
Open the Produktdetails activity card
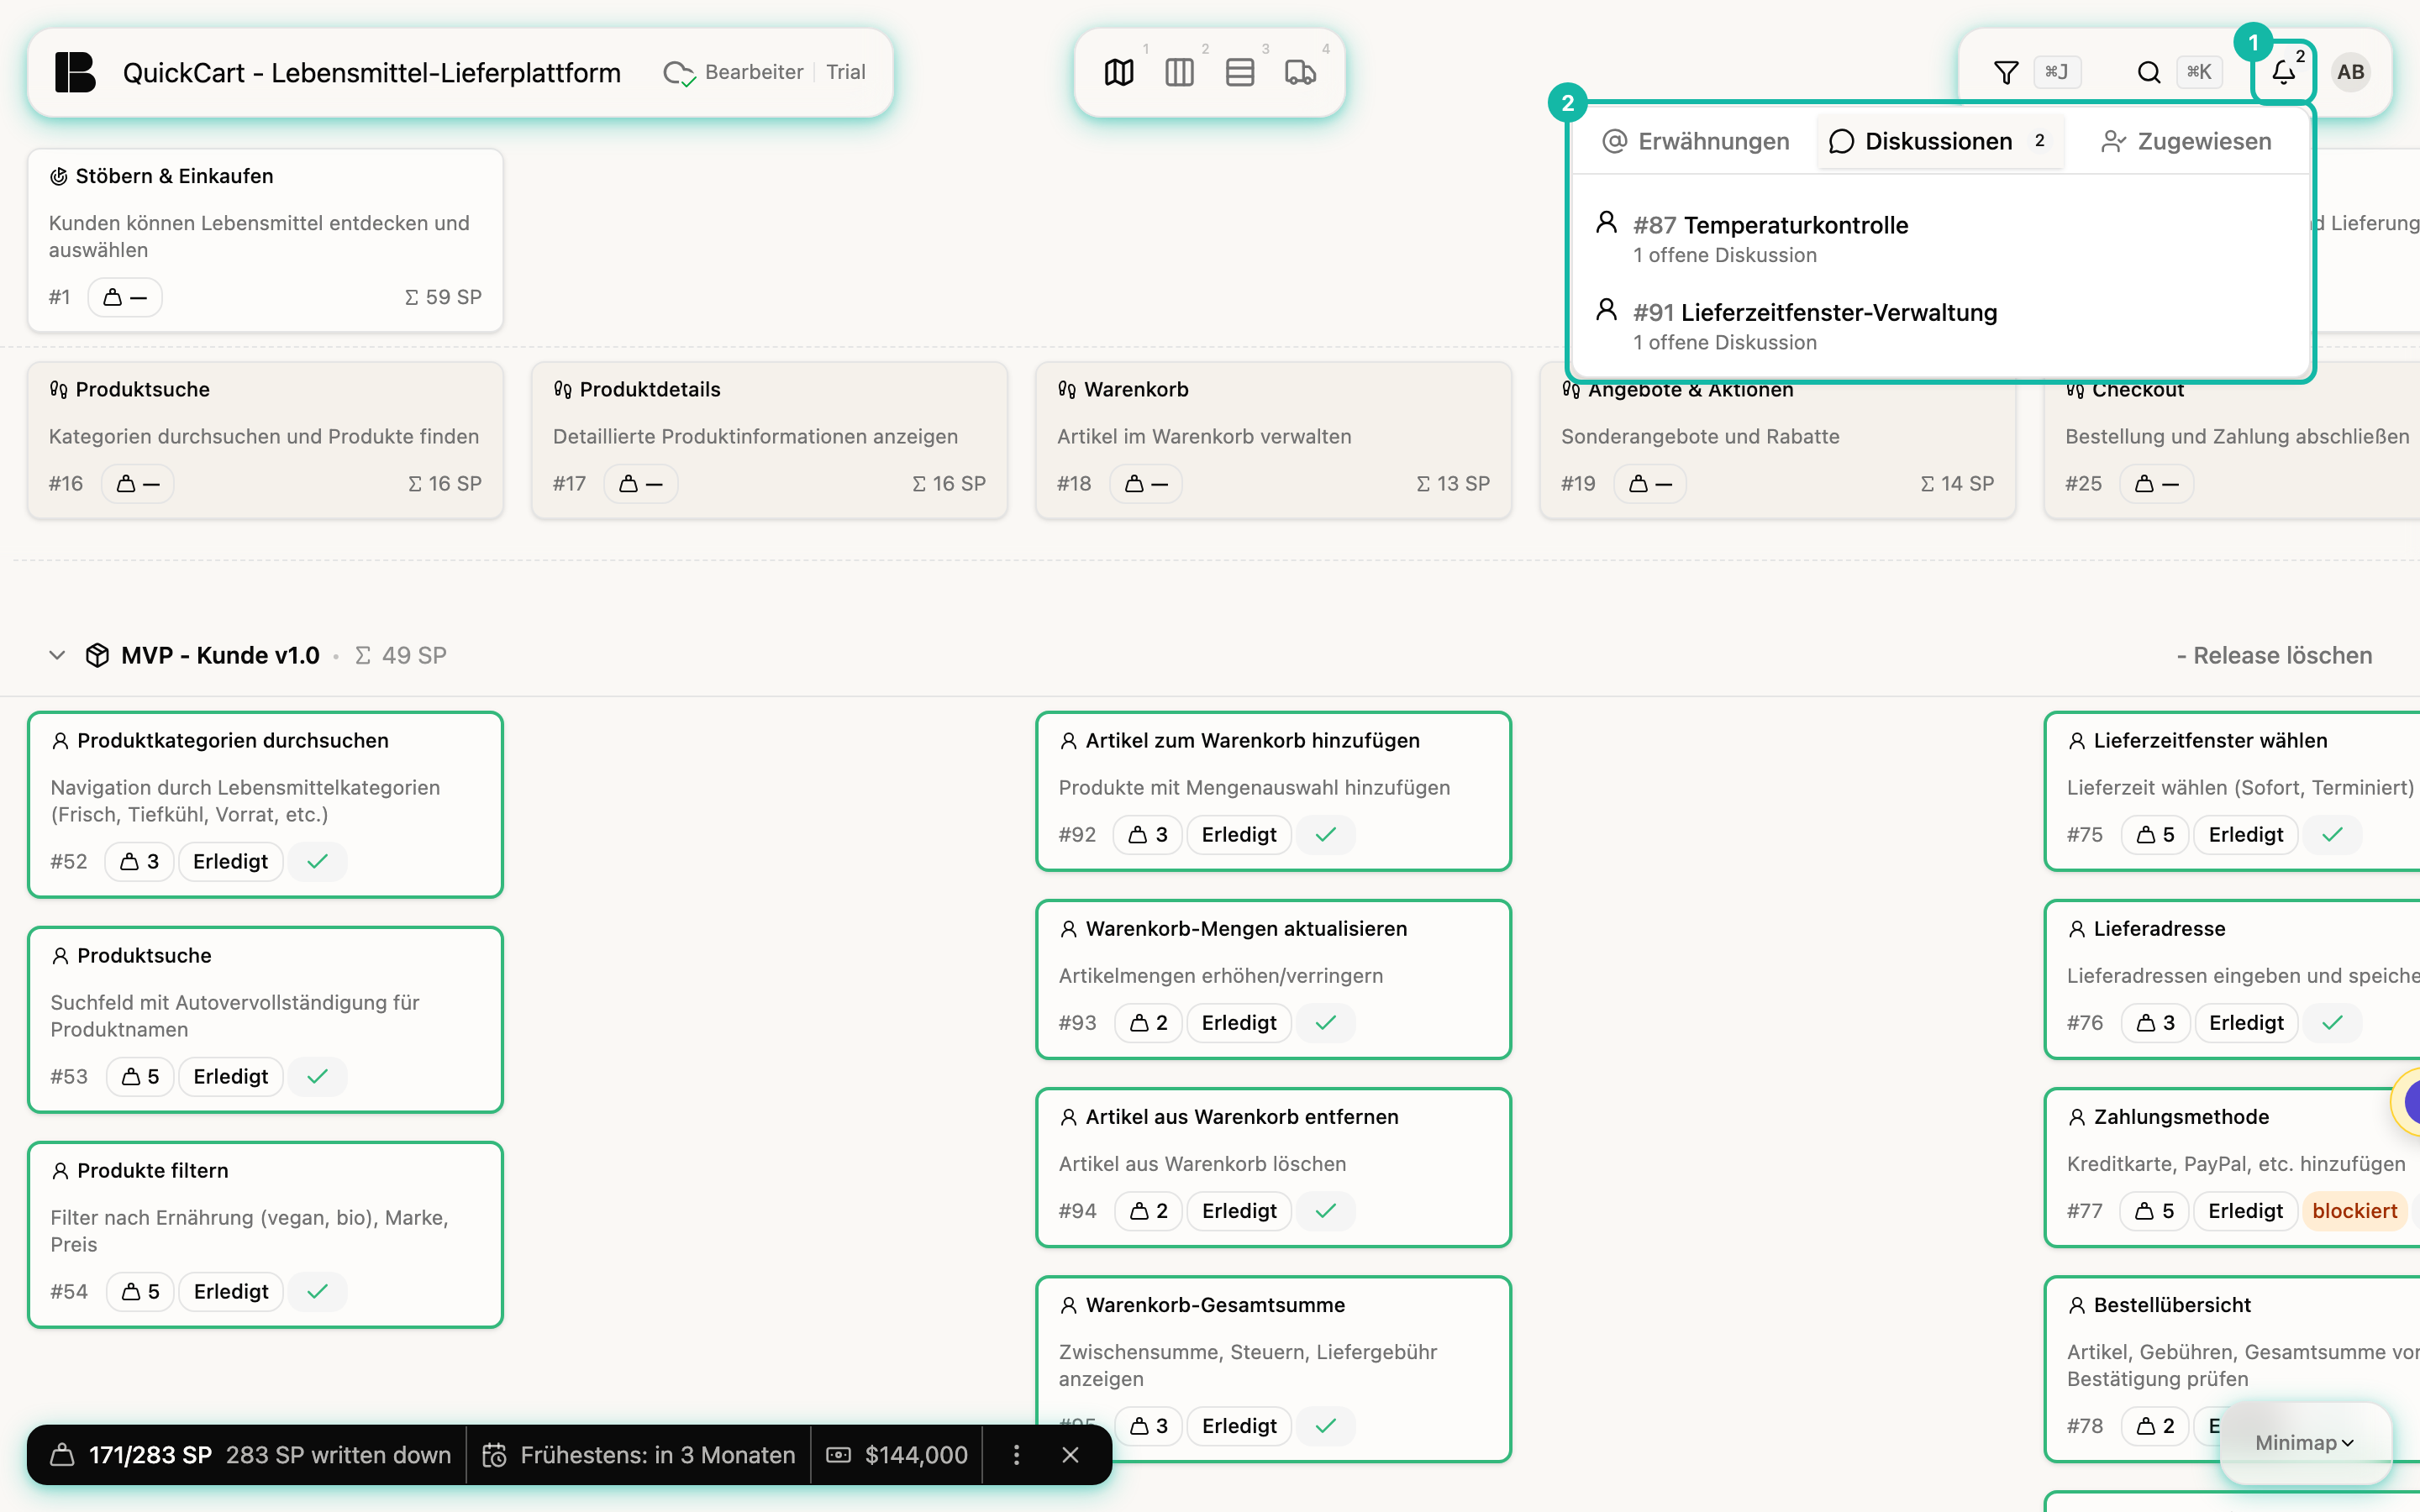tap(769, 440)
